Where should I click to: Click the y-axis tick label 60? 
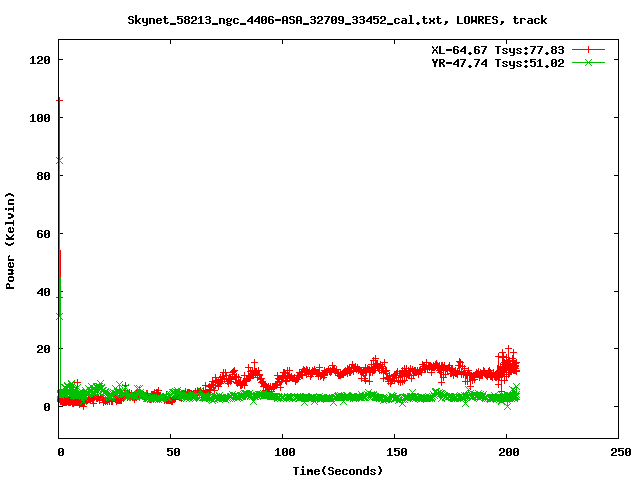click(43, 234)
